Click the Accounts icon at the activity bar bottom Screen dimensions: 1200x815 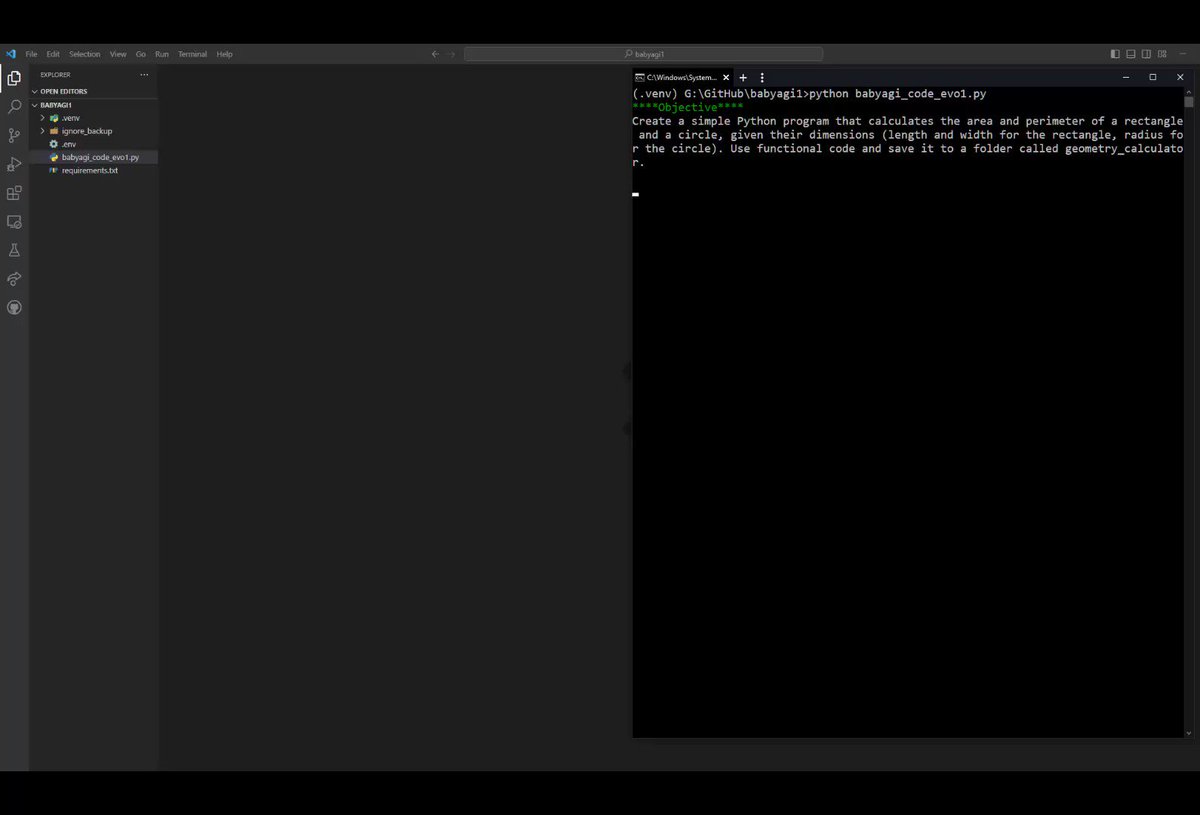click(14, 307)
